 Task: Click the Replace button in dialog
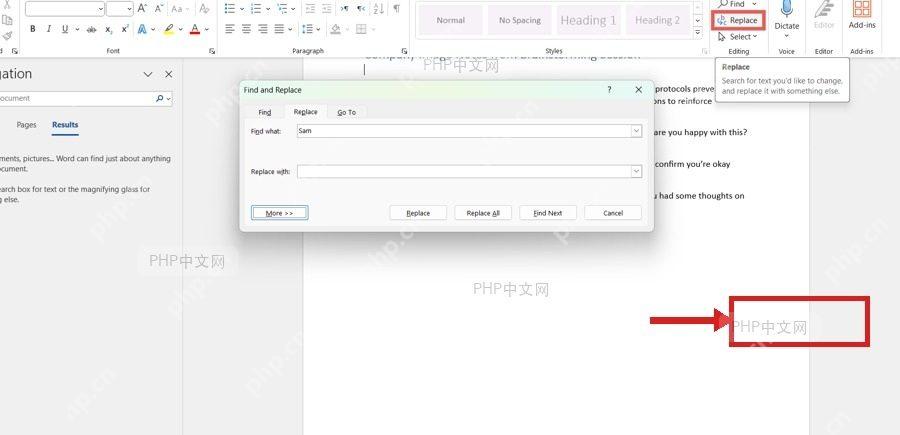[x=418, y=213]
